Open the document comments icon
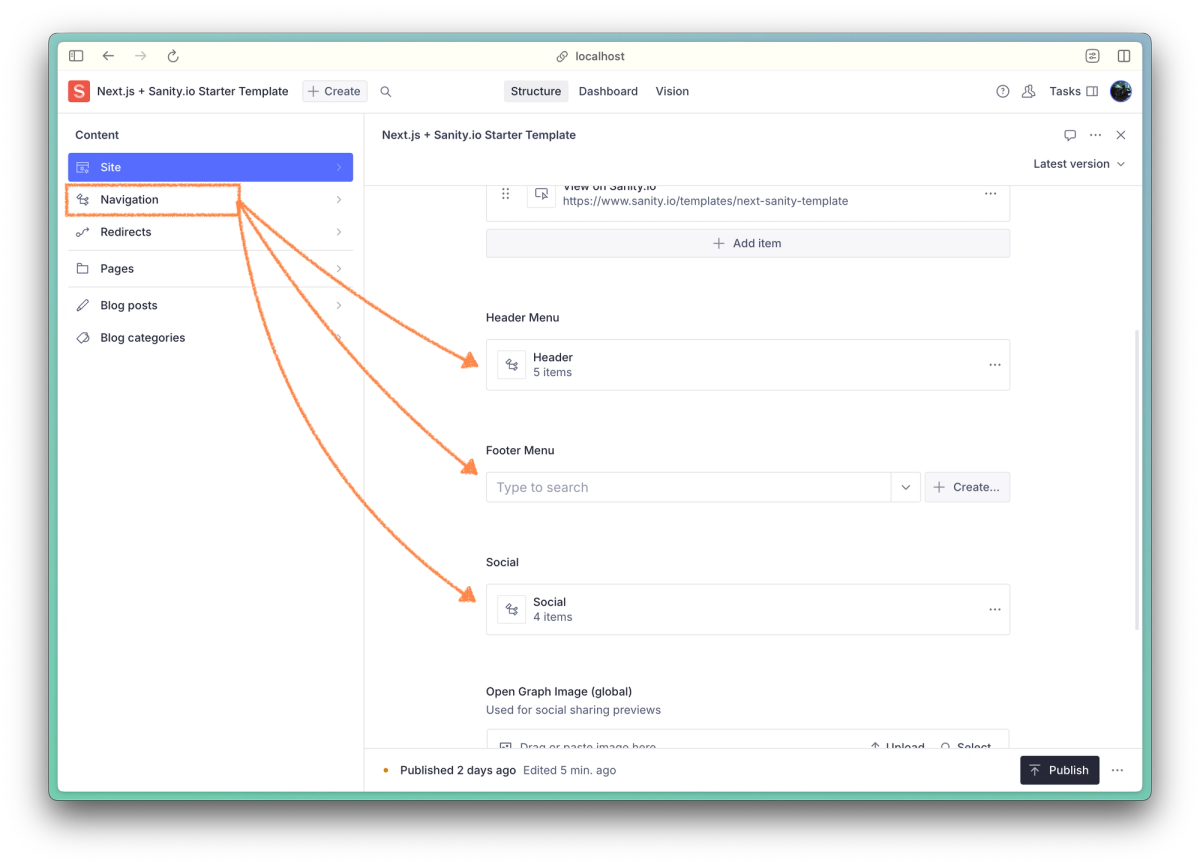This screenshot has height=865, width=1200. coord(1070,135)
